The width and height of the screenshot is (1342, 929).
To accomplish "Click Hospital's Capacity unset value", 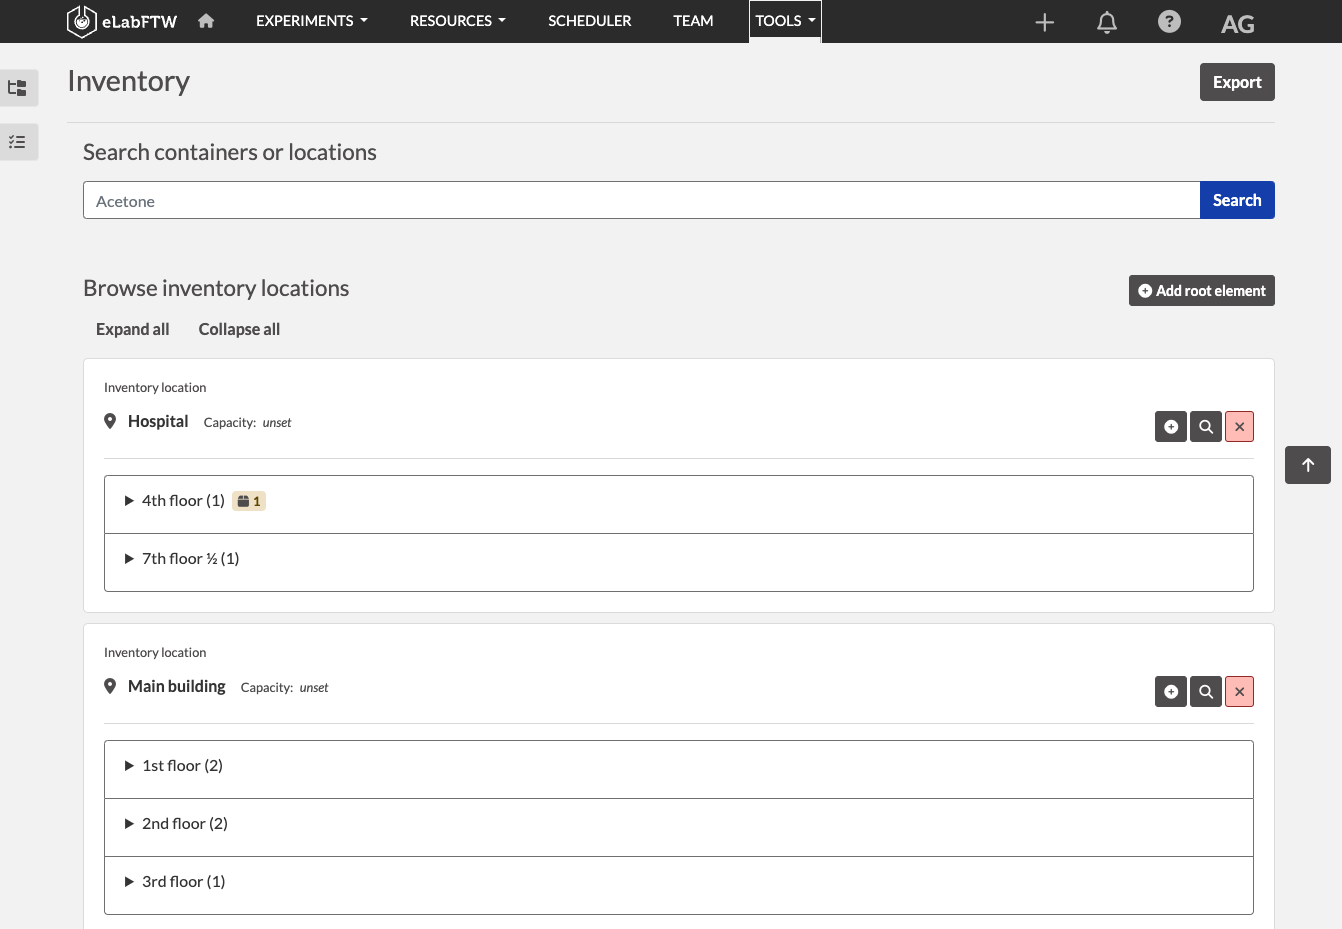I will [x=277, y=423].
